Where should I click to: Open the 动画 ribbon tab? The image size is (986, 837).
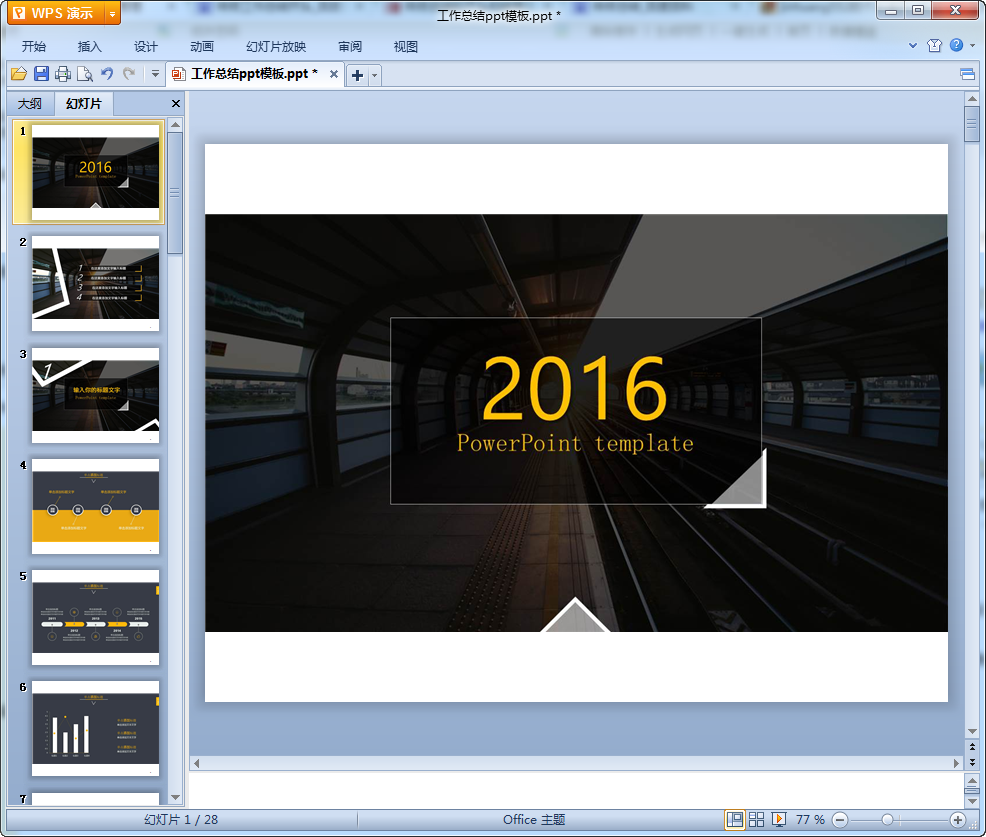click(202, 47)
